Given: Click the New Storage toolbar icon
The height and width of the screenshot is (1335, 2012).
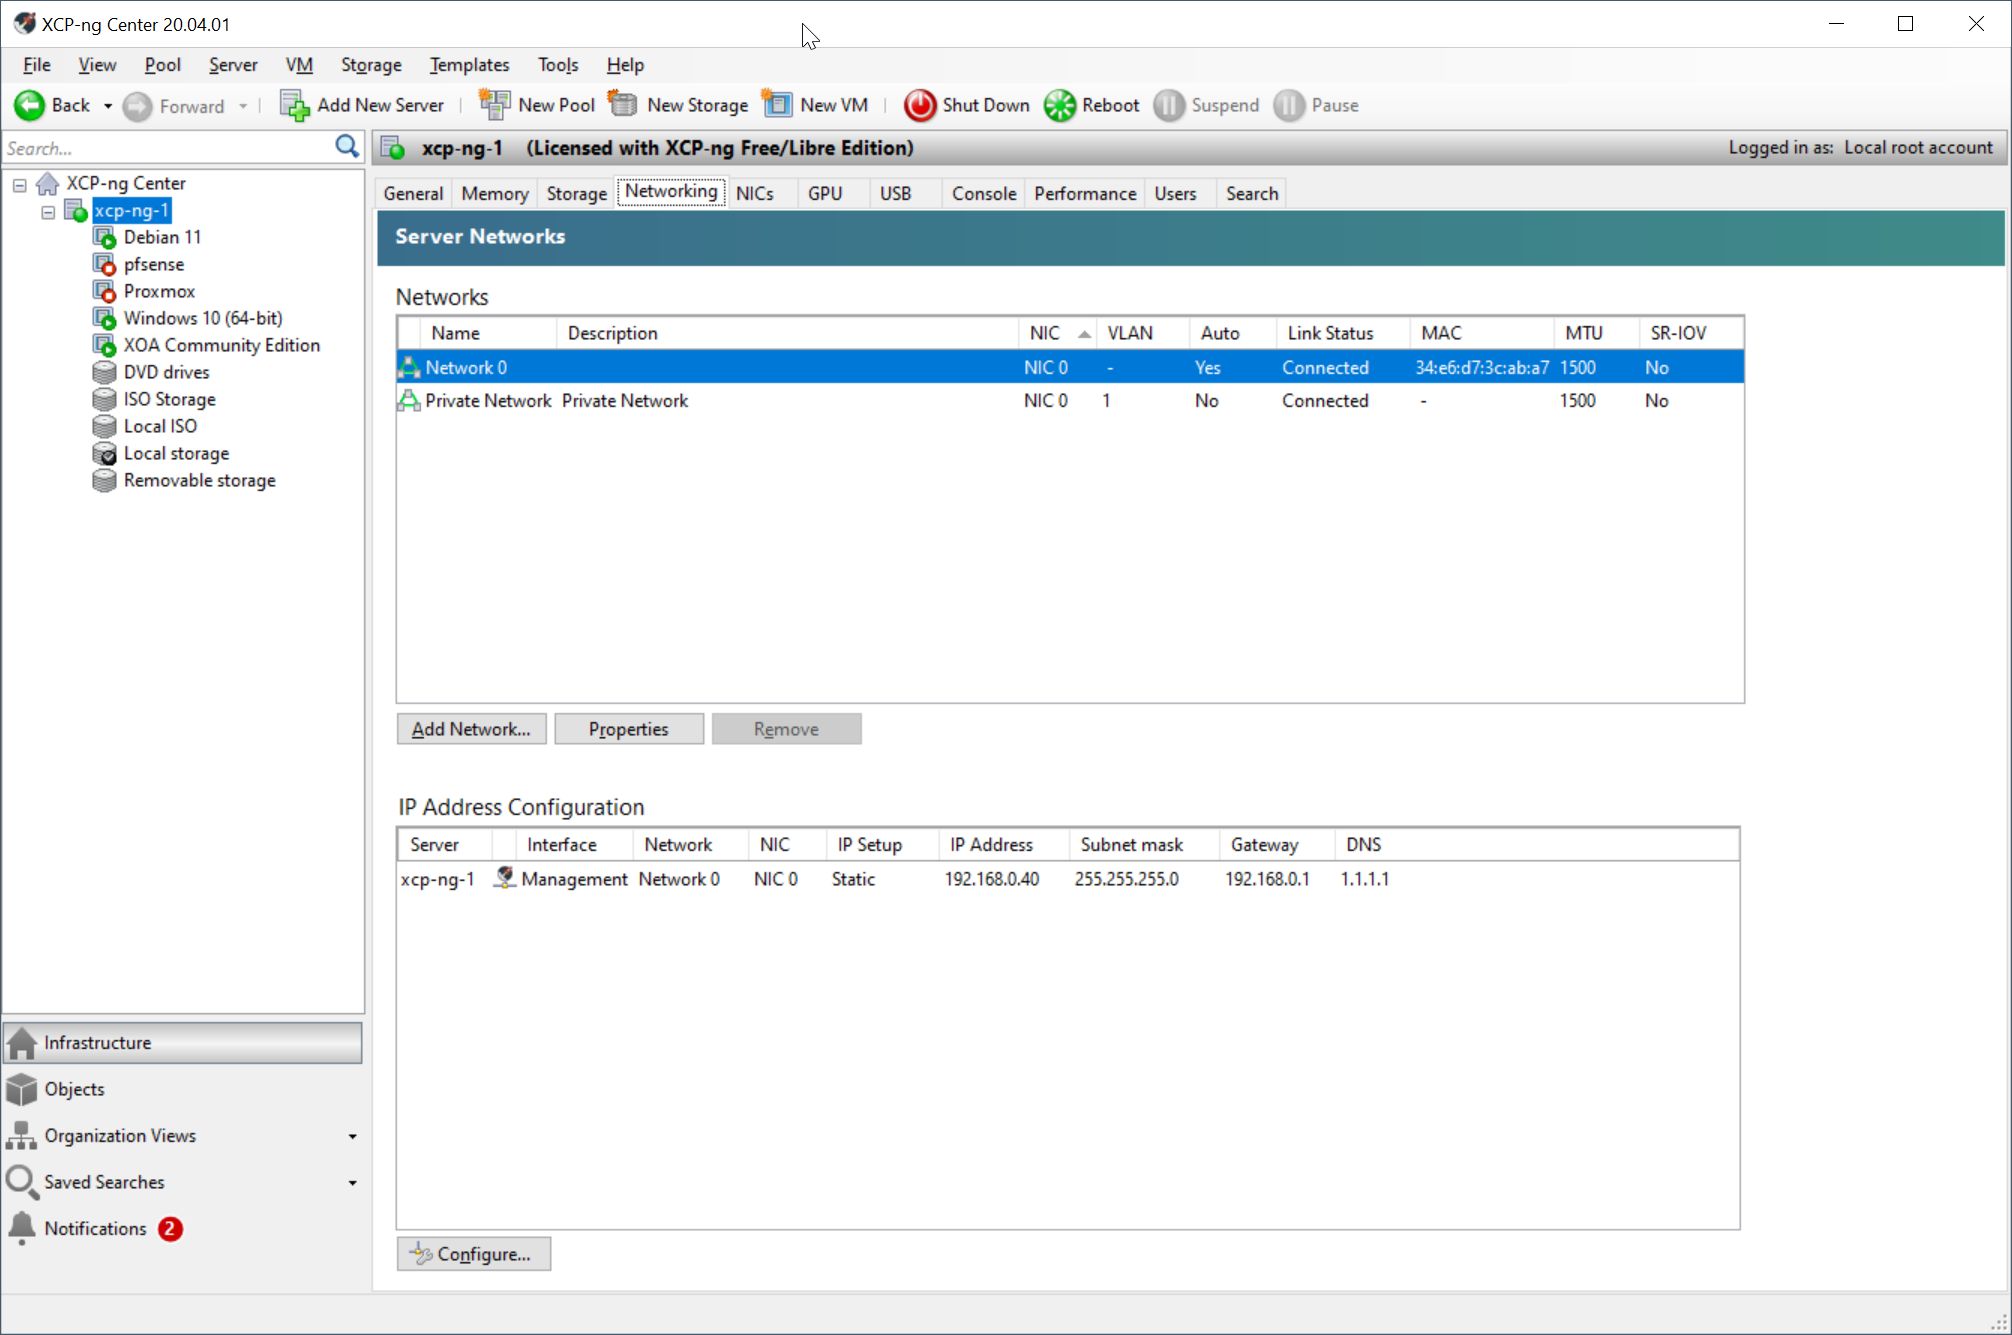Looking at the screenshot, I should 623,105.
